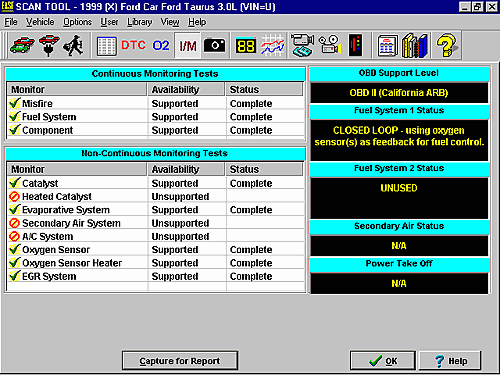
Task: Click the Help button at bottom right
Action: tap(450, 361)
